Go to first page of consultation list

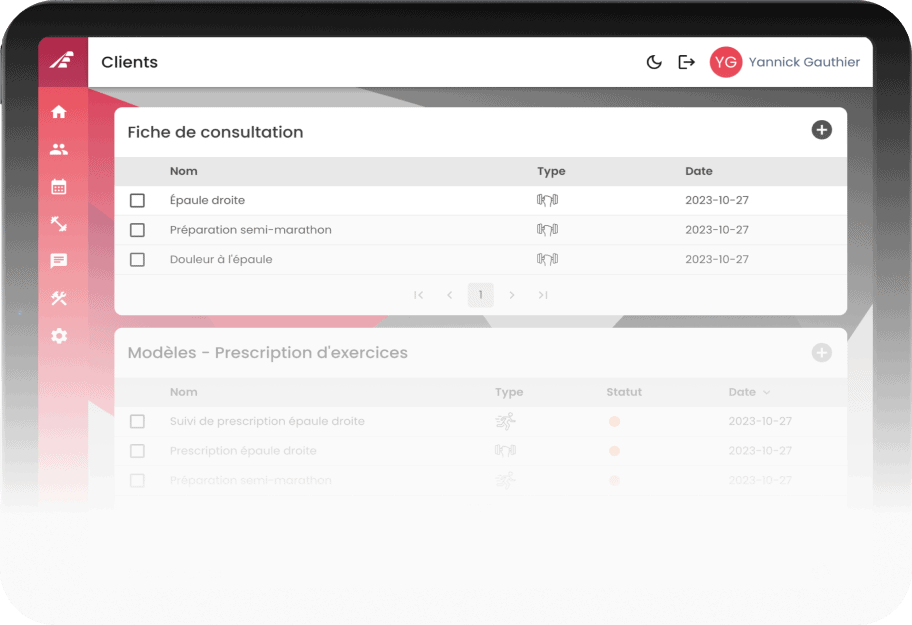(419, 295)
